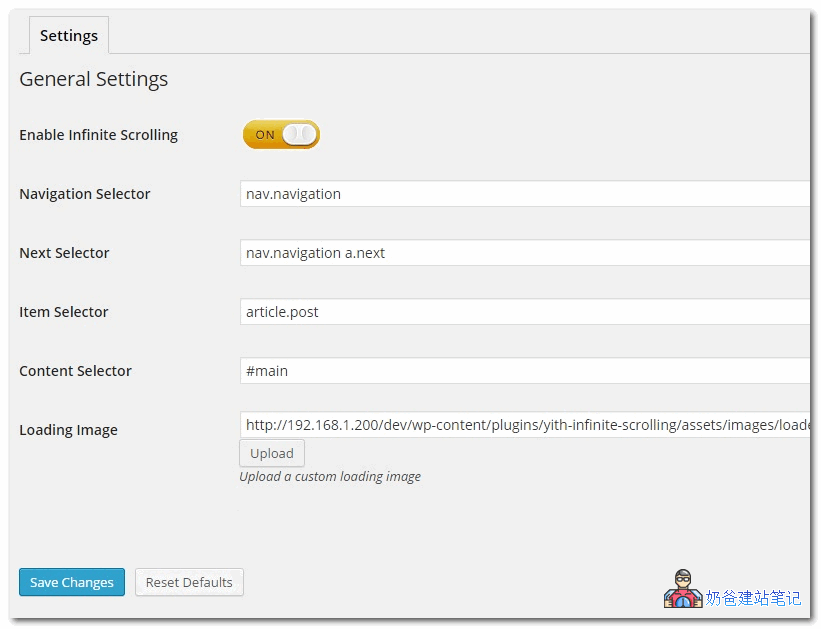Click the Content Selector label
Viewport: 821px width, 629px height.
coord(76,371)
